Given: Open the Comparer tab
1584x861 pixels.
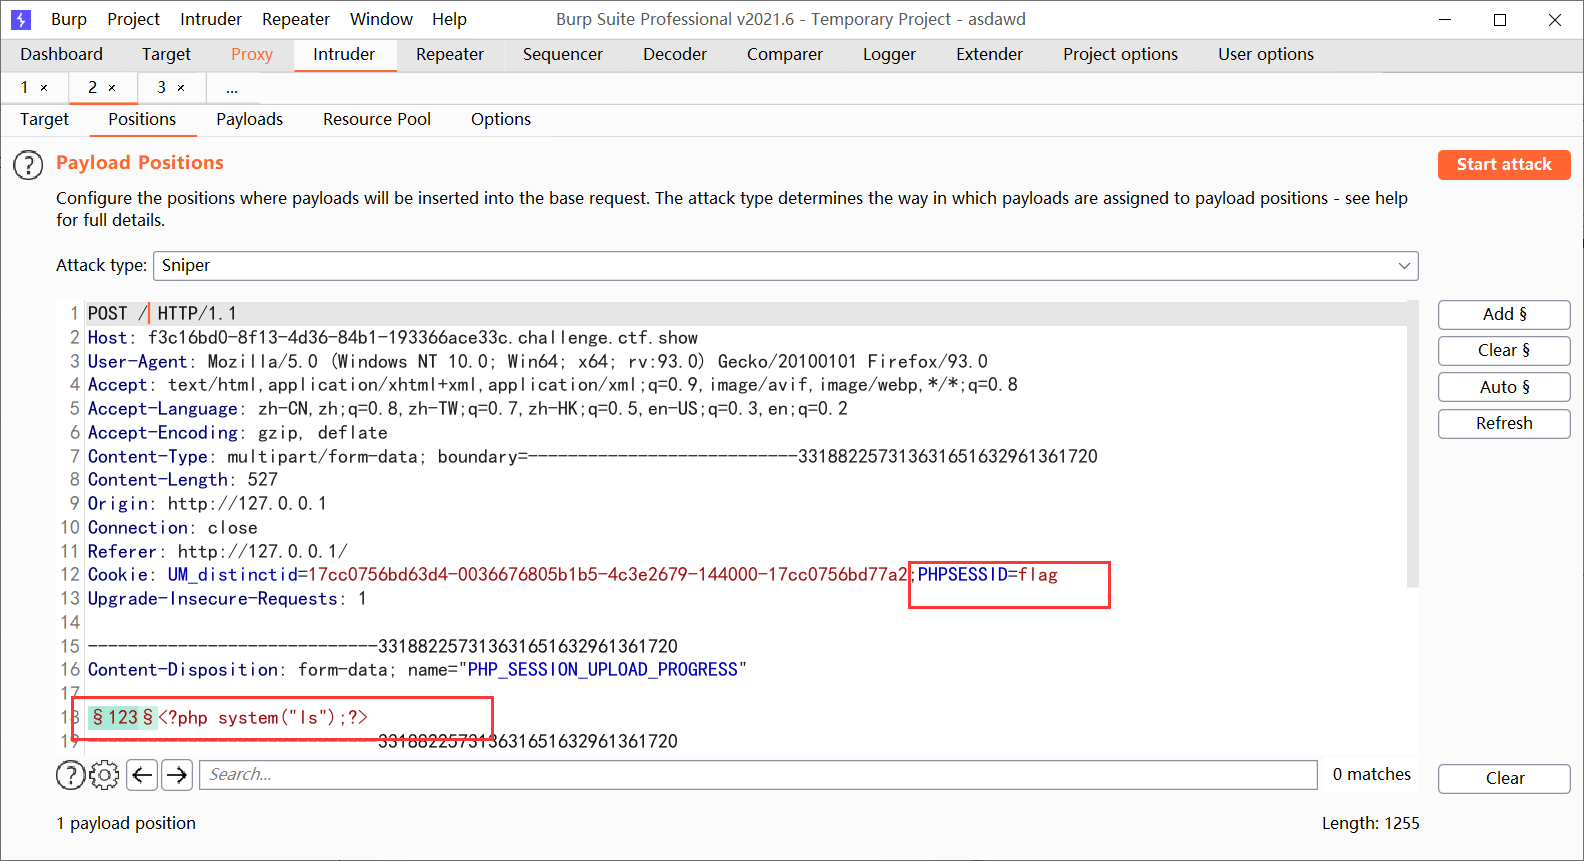Looking at the screenshot, I should coord(785,54).
